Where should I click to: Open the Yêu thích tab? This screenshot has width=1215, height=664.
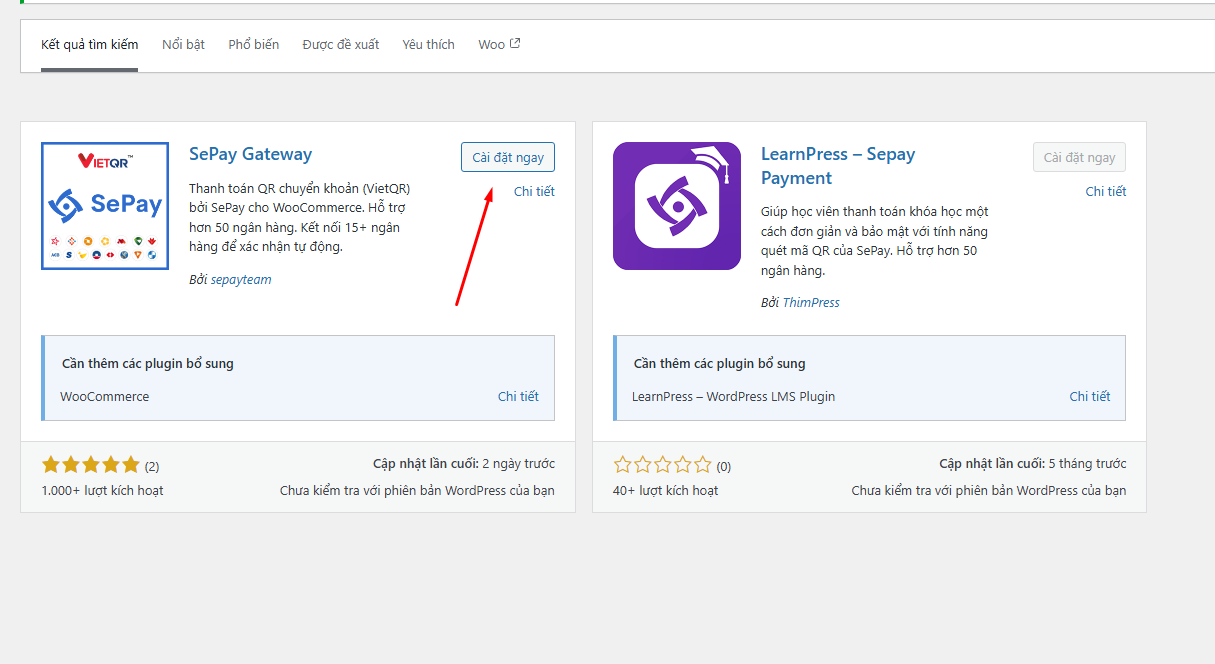coord(428,45)
